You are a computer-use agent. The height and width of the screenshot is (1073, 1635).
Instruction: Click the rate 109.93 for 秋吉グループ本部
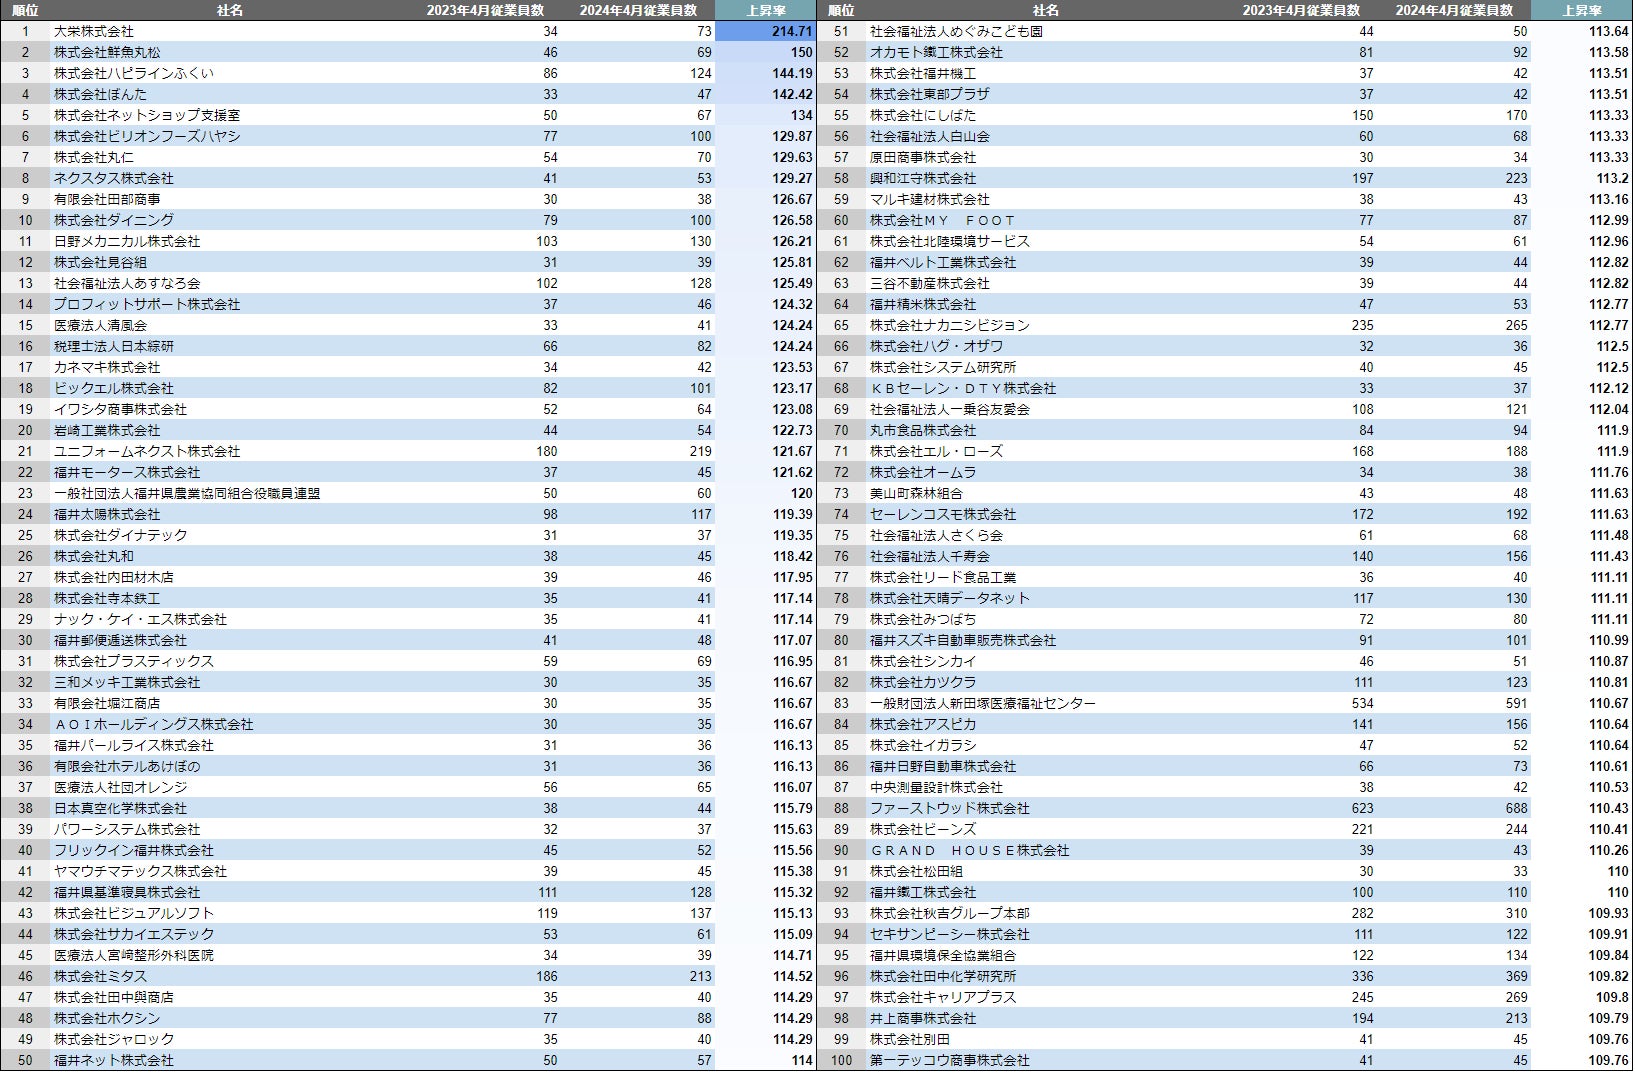pyautogui.click(x=1608, y=913)
